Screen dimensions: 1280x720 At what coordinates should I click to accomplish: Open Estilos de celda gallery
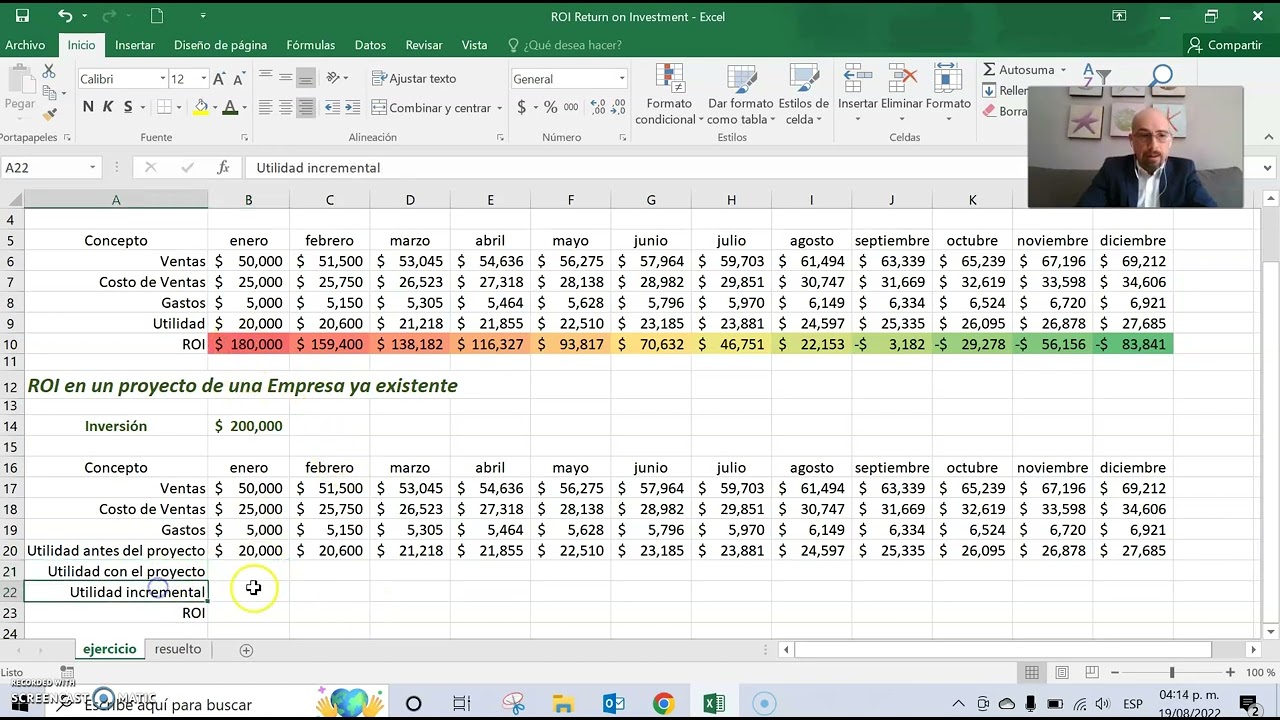tap(802, 94)
